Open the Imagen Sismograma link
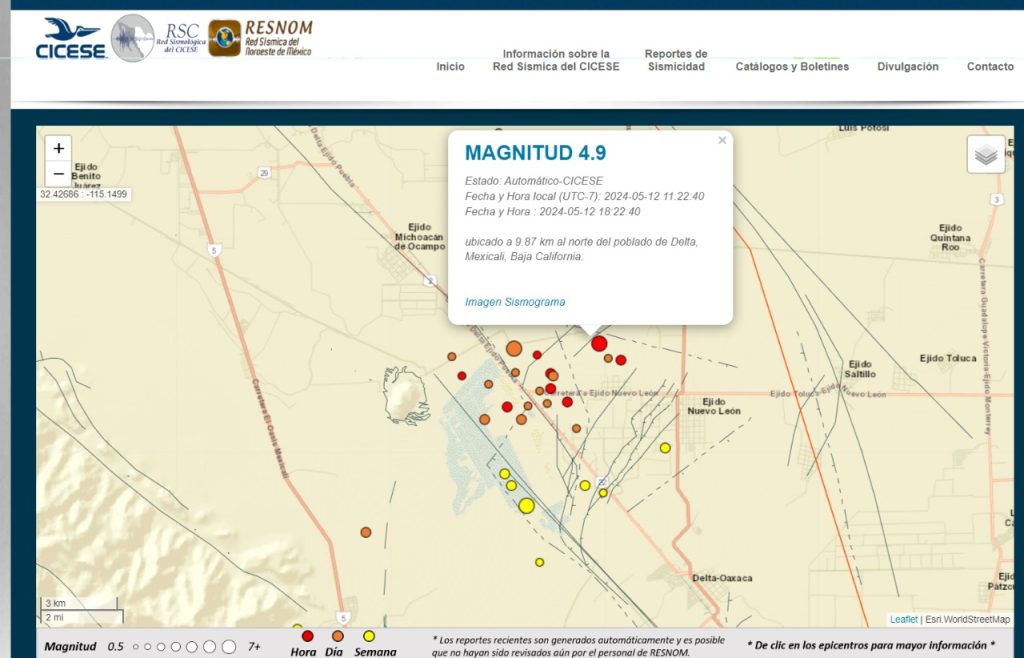Screen dimensions: 1024x658 click(515, 302)
